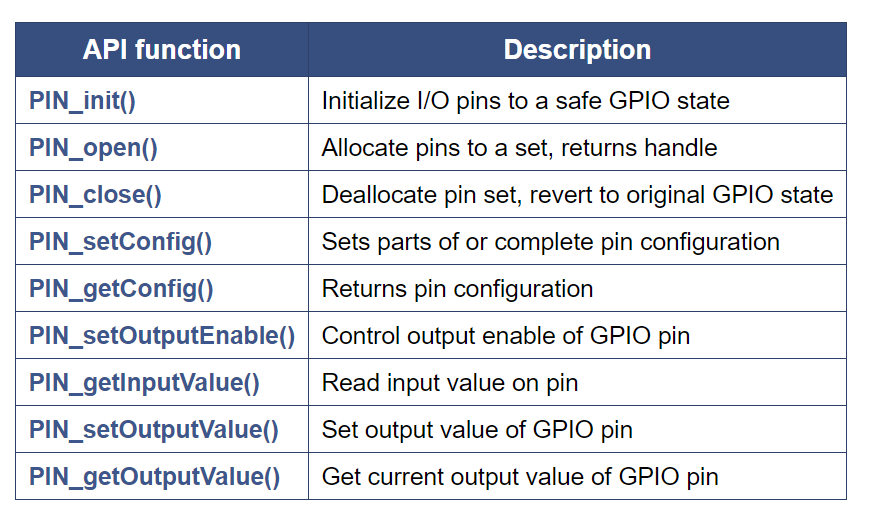This screenshot has width=878, height=510.
Task: Click the "API function" column header
Action: tap(161, 50)
